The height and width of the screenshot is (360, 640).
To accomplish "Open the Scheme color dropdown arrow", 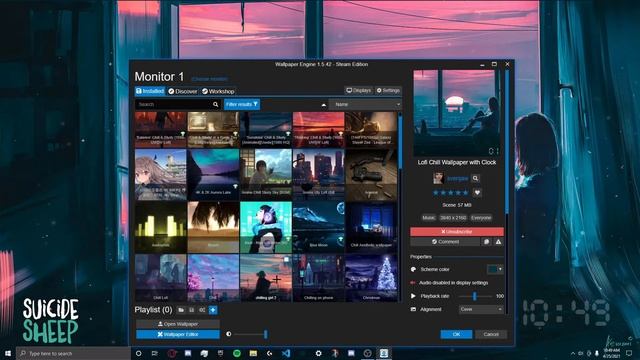I will 500,269.
